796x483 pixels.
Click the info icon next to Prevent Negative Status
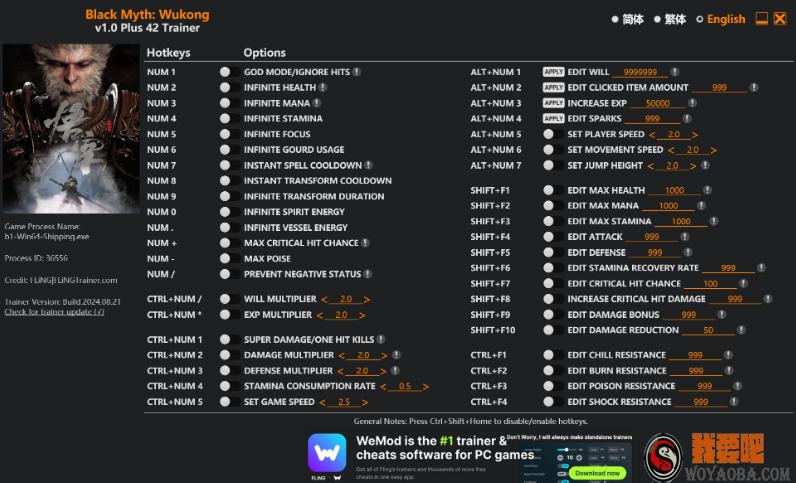[x=368, y=274]
